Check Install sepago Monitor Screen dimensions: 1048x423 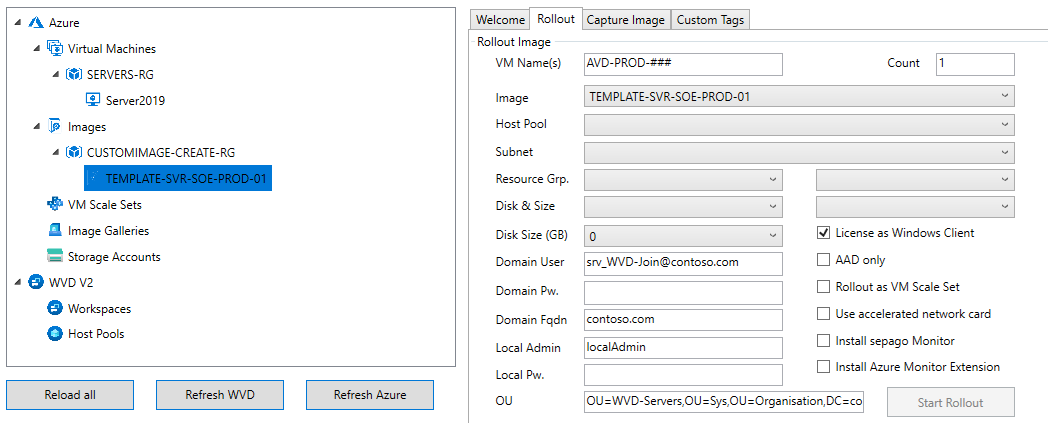[x=823, y=341]
